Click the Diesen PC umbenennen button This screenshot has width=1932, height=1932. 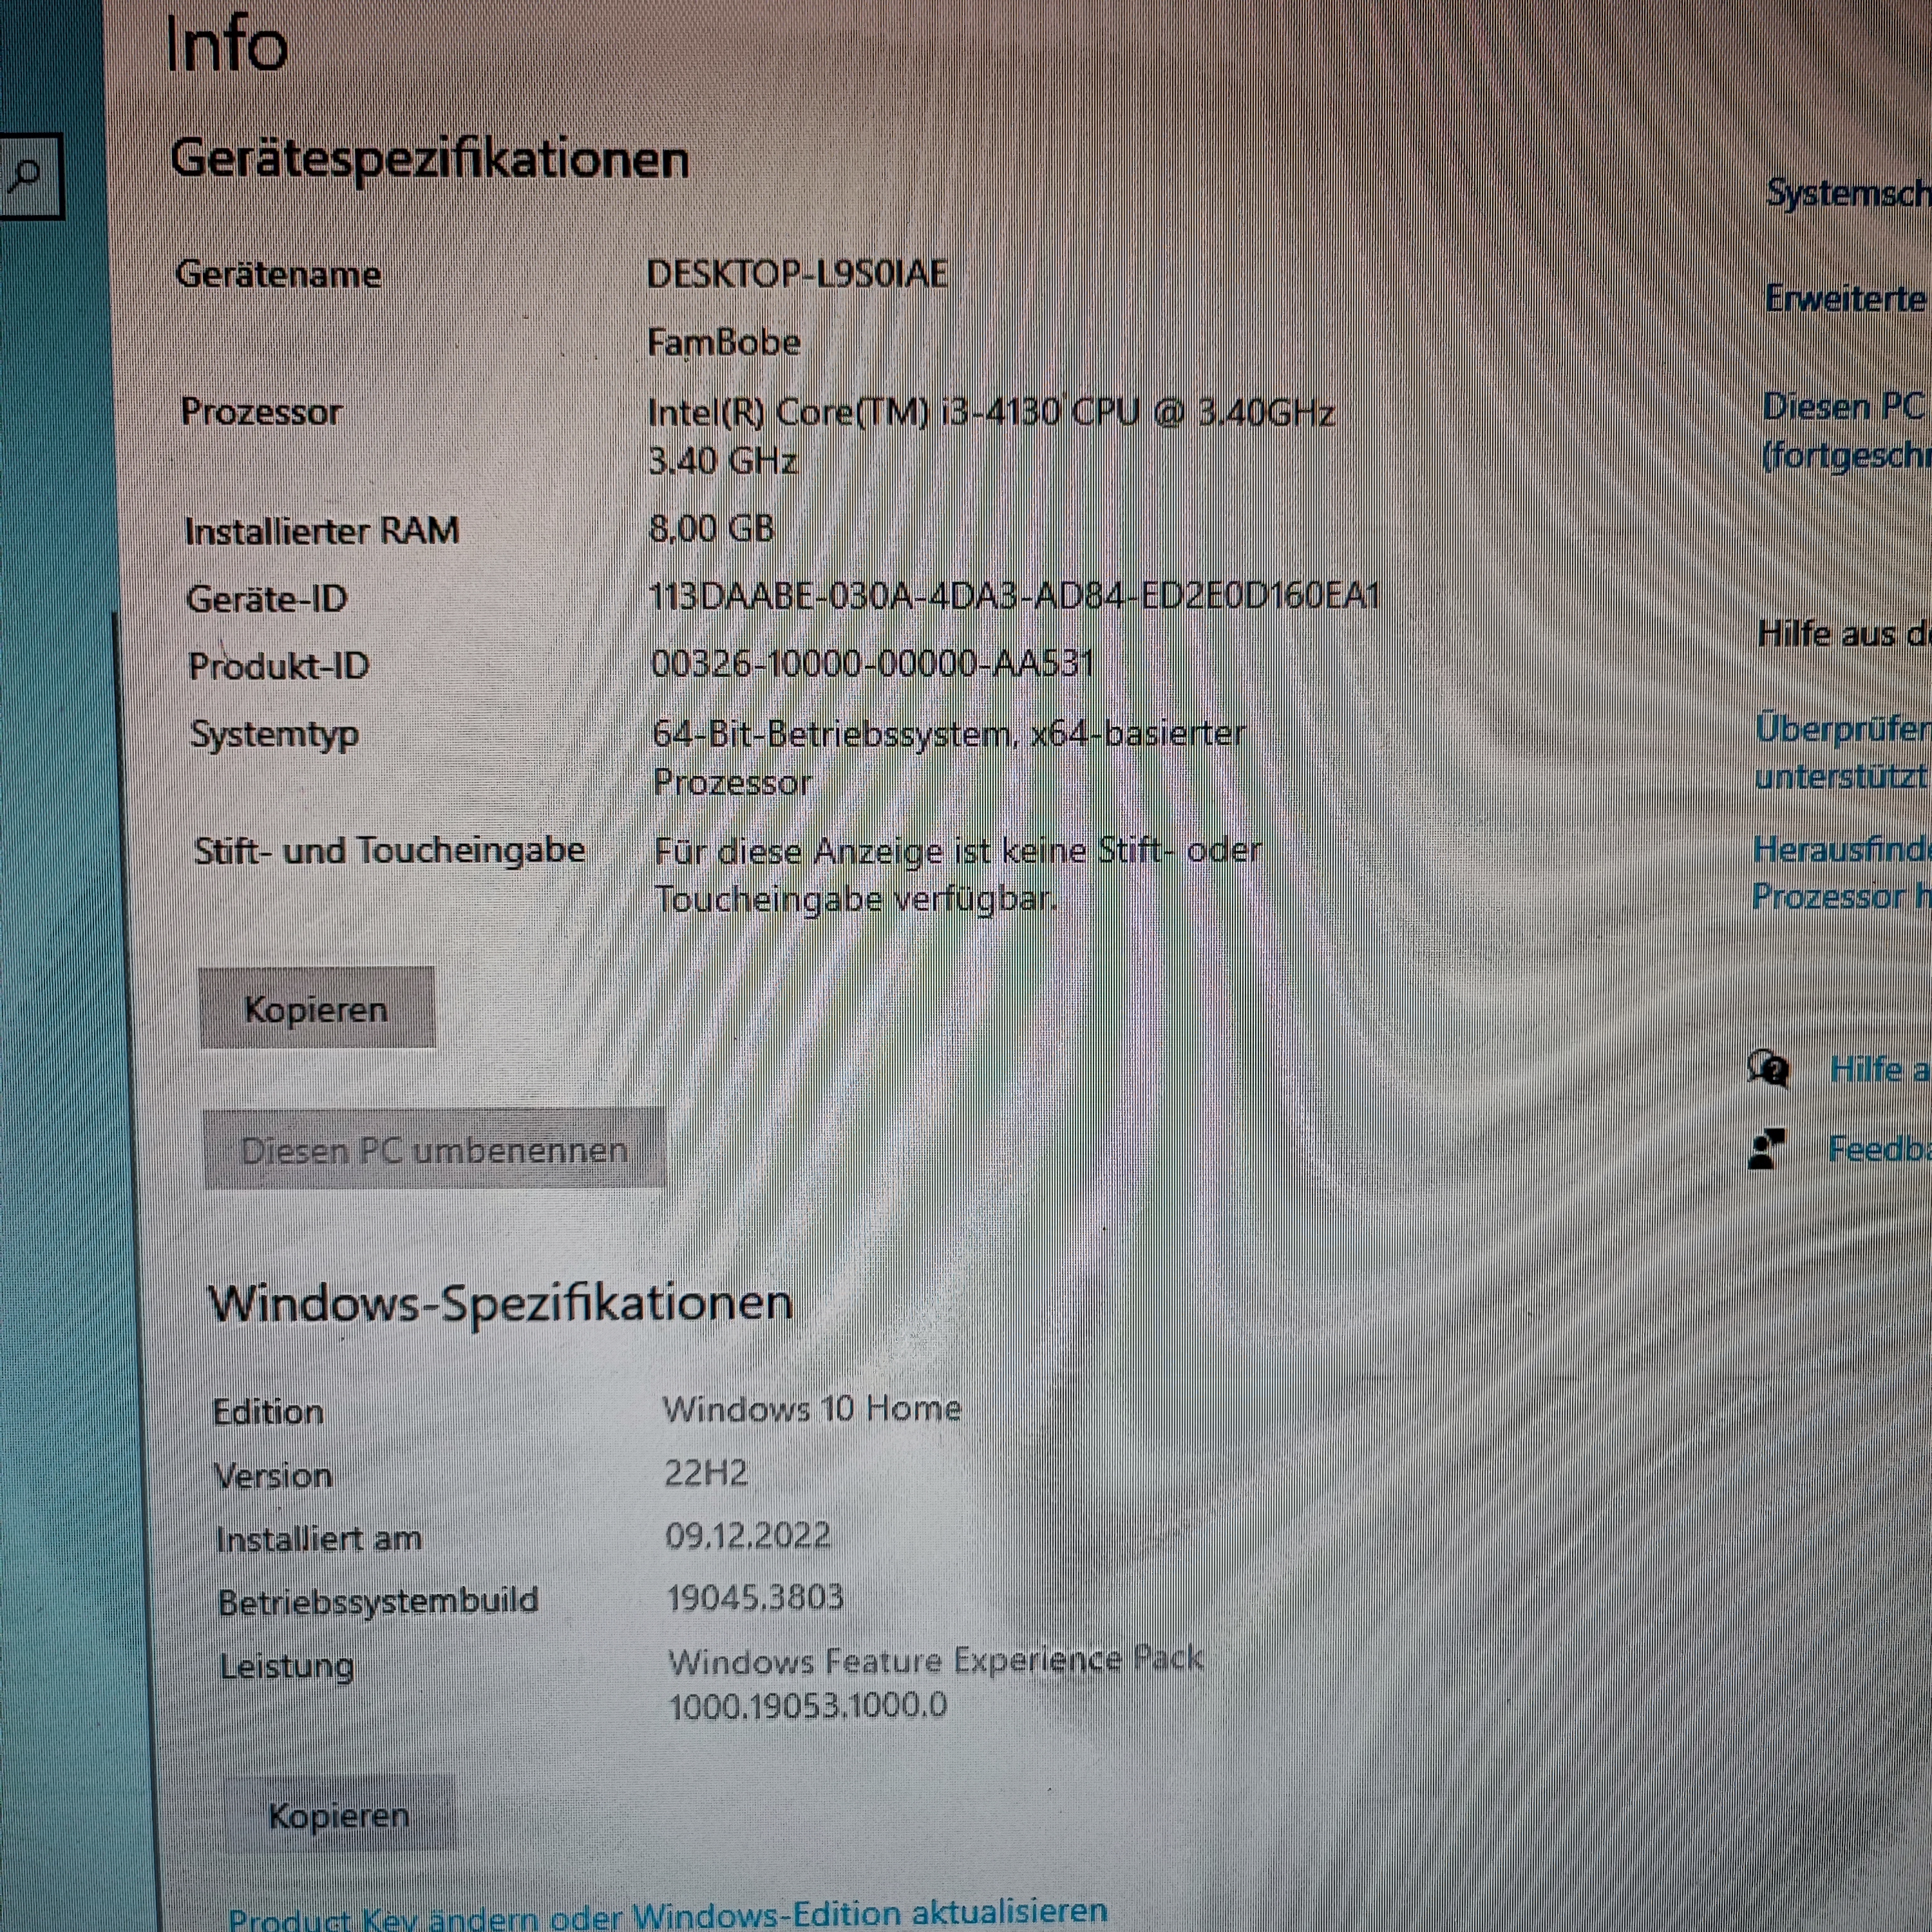(434, 1150)
